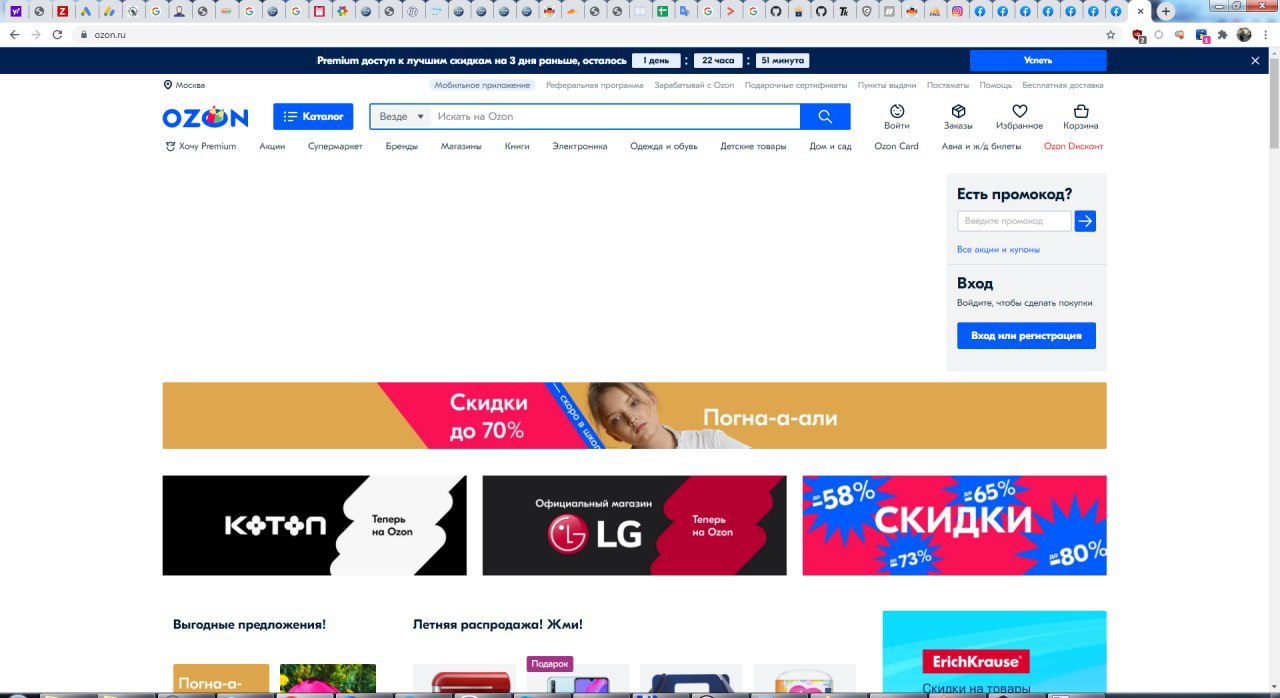The image size is (1280, 698).
Task: Click the Успеть button in banner
Action: (1038, 61)
